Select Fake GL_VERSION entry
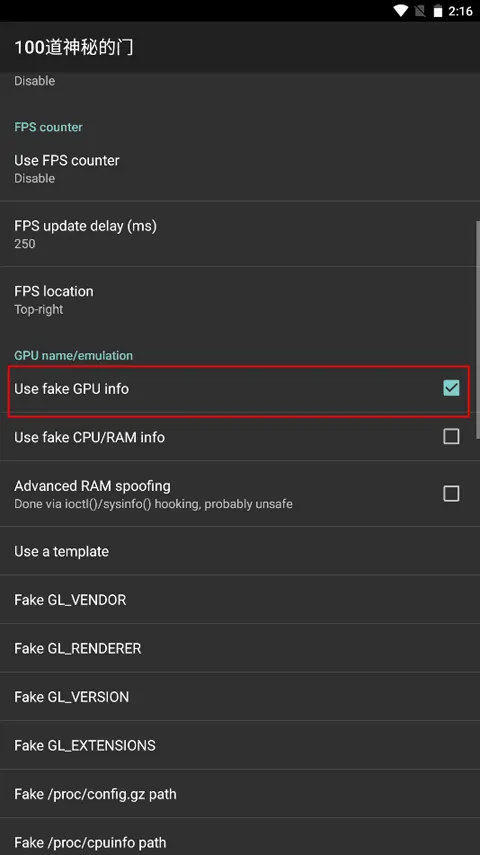The width and height of the screenshot is (480, 855). coord(240,697)
